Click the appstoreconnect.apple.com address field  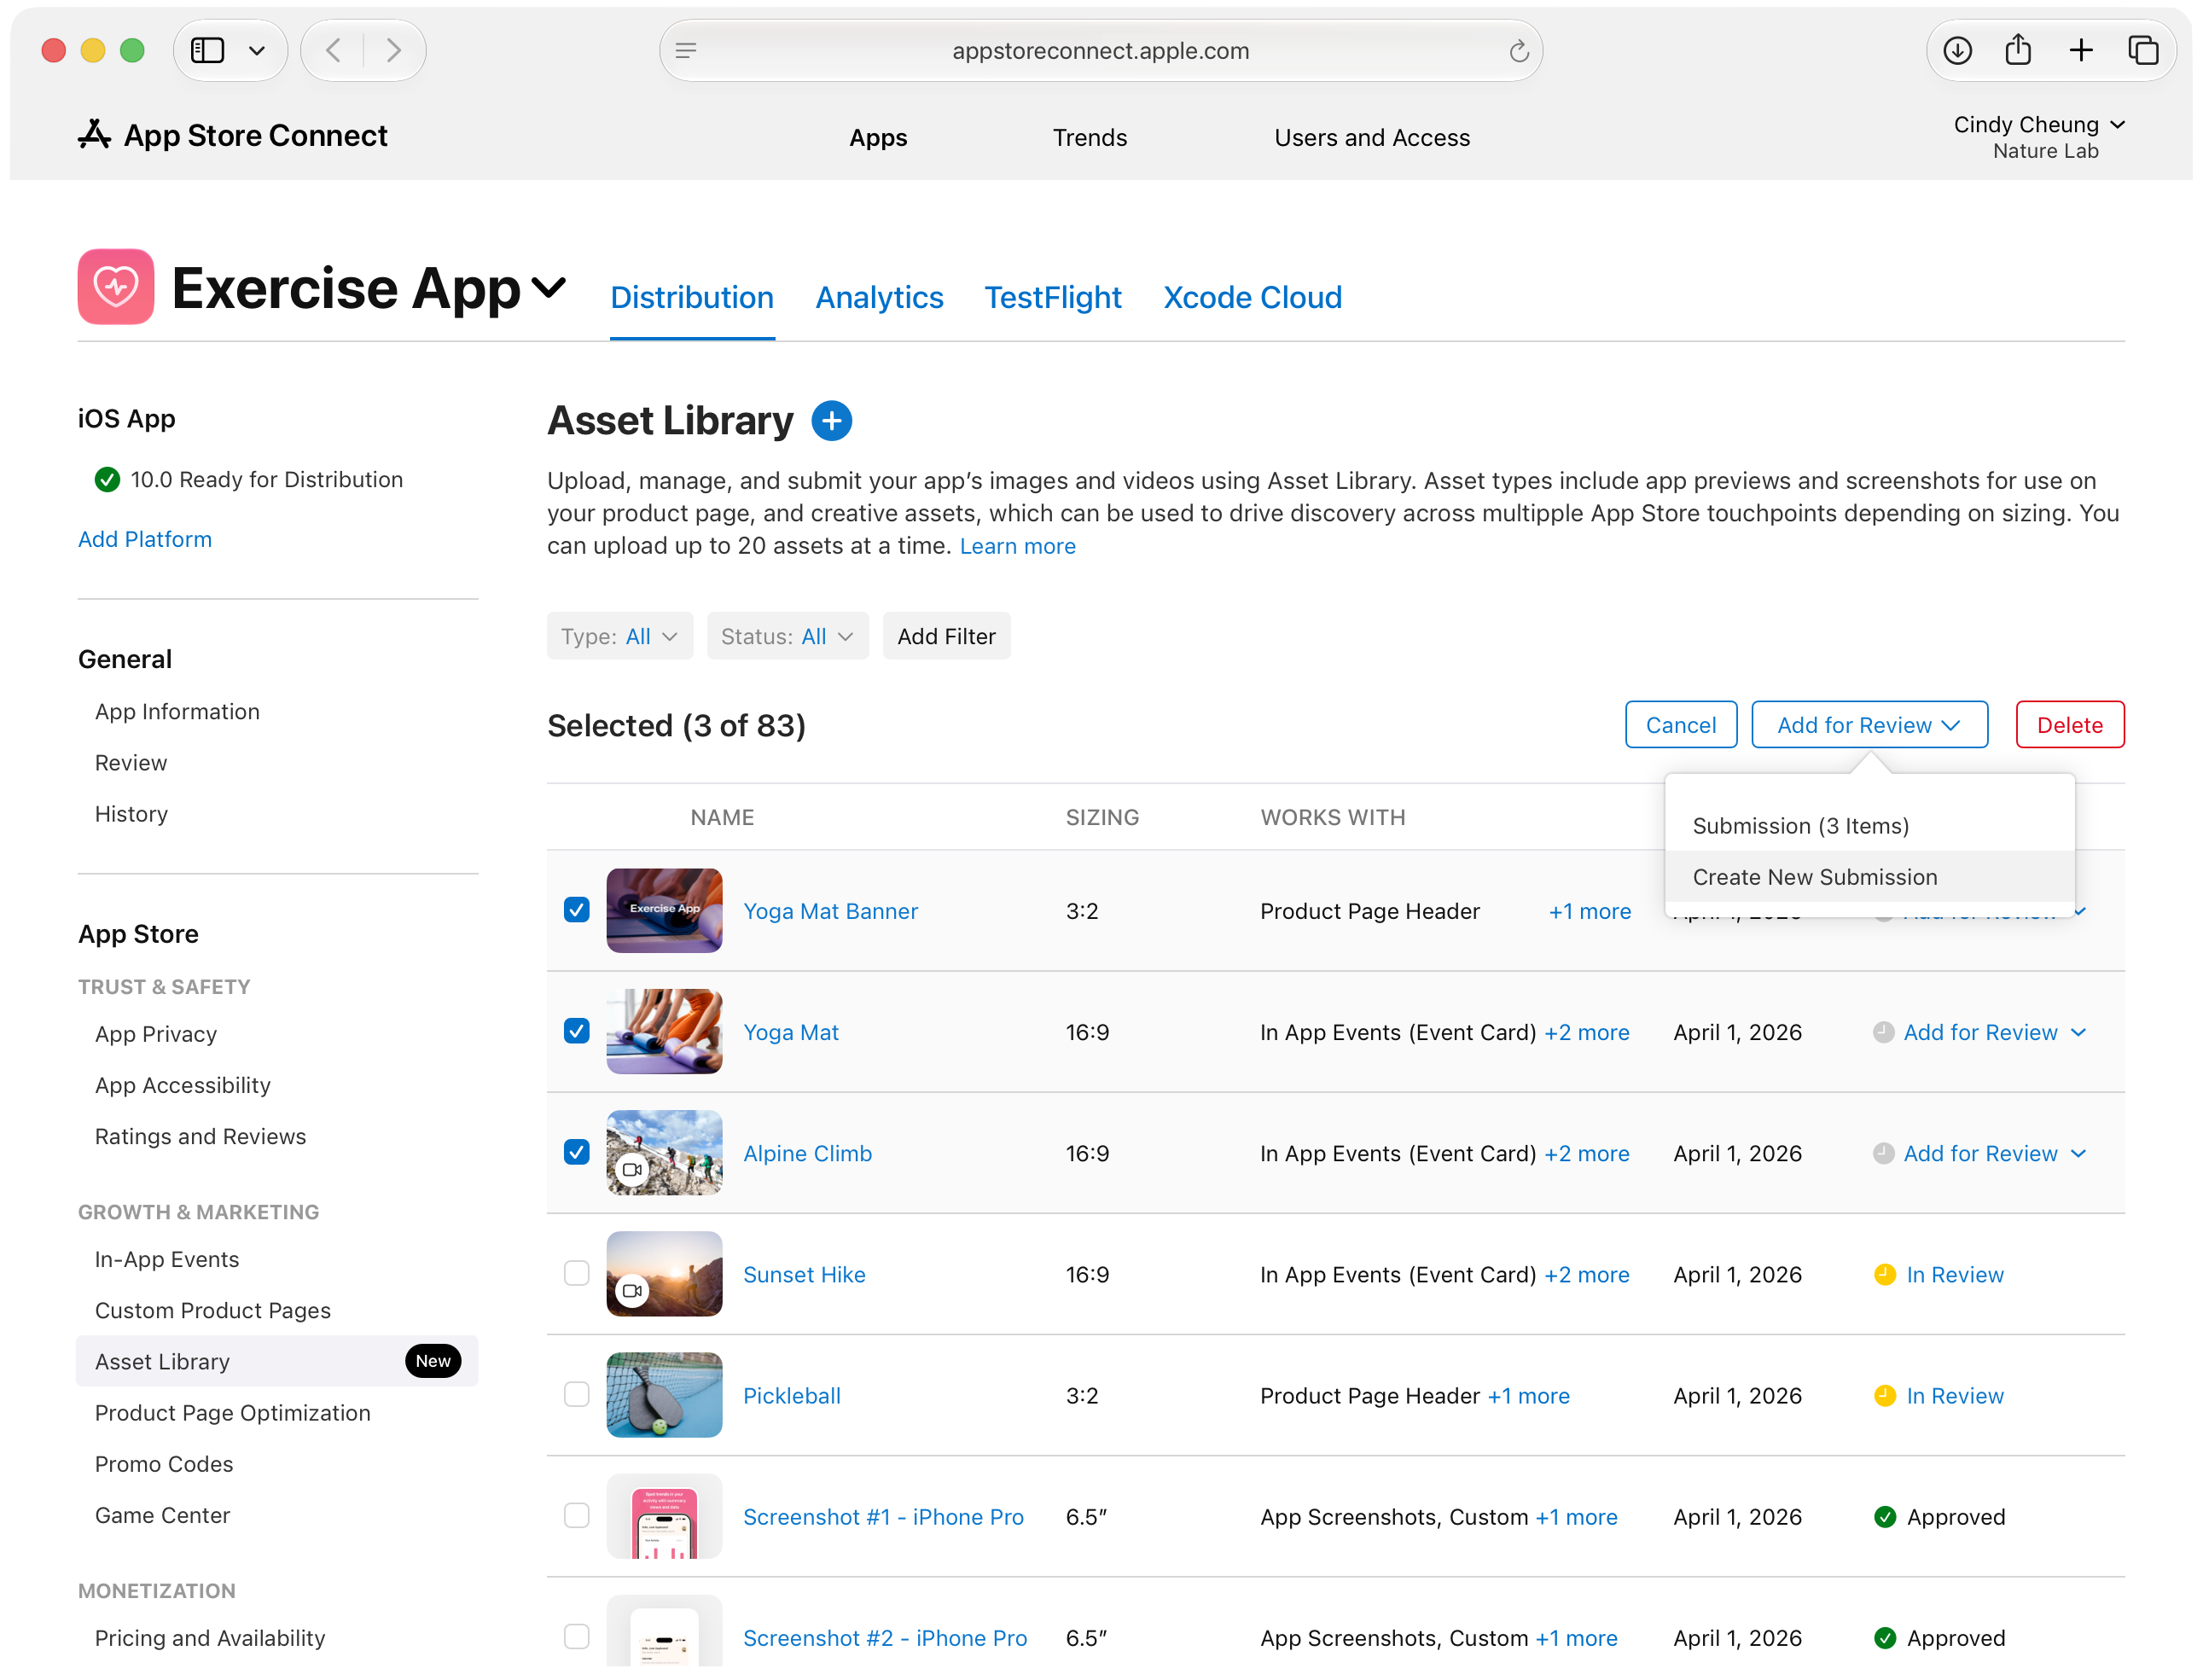1100,50
